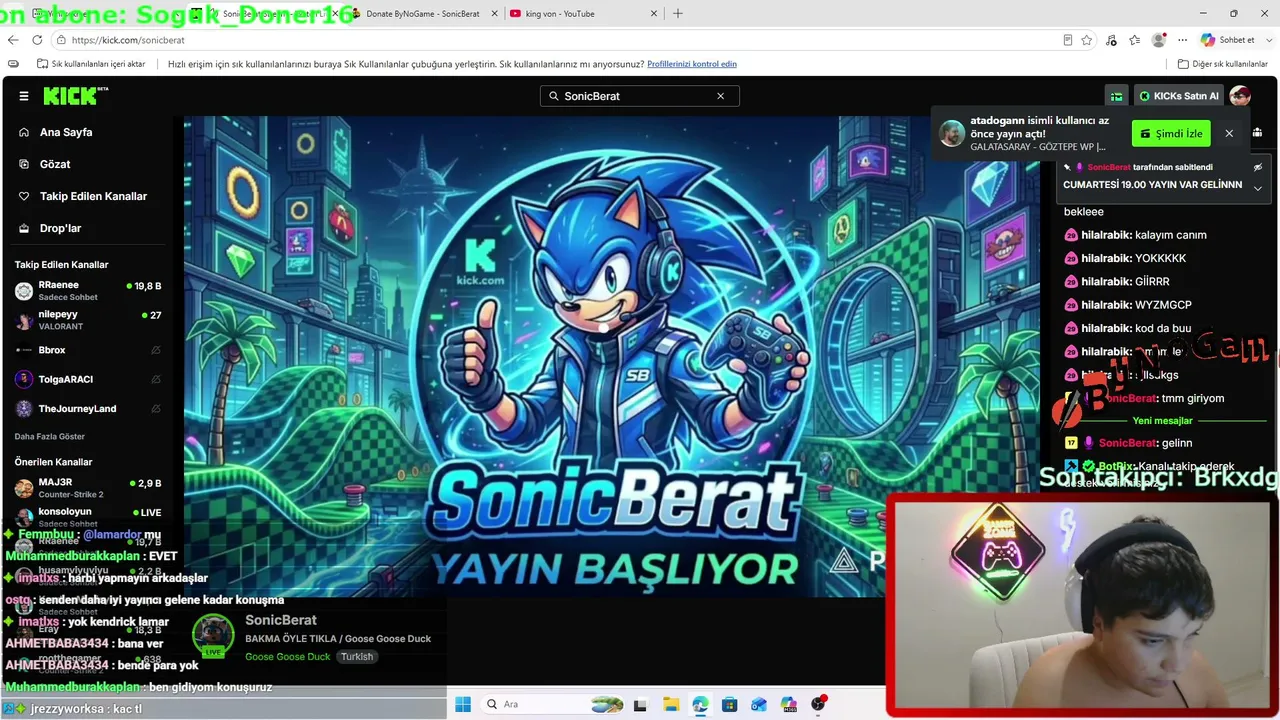Open RRaenee followed channel
Image resolution: width=1280 pixels, height=720 pixels.
coord(88,291)
